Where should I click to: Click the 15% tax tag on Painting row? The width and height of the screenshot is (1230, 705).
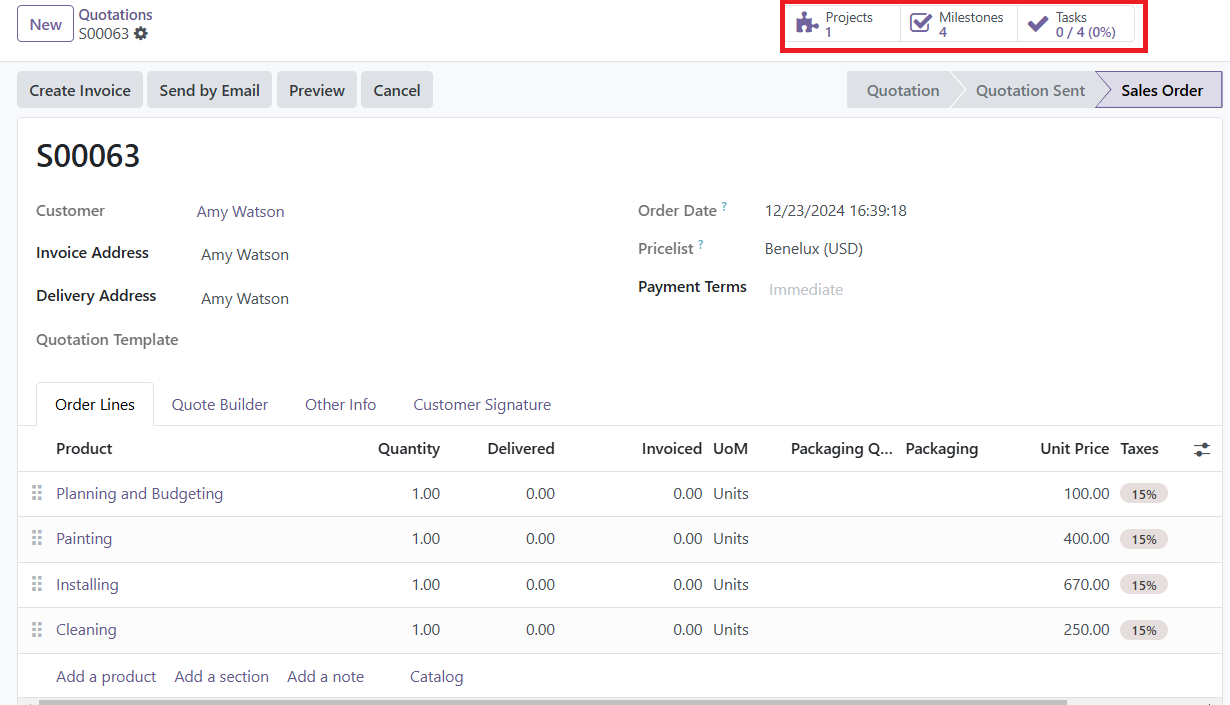pyautogui.click(x=1144, y=539)
